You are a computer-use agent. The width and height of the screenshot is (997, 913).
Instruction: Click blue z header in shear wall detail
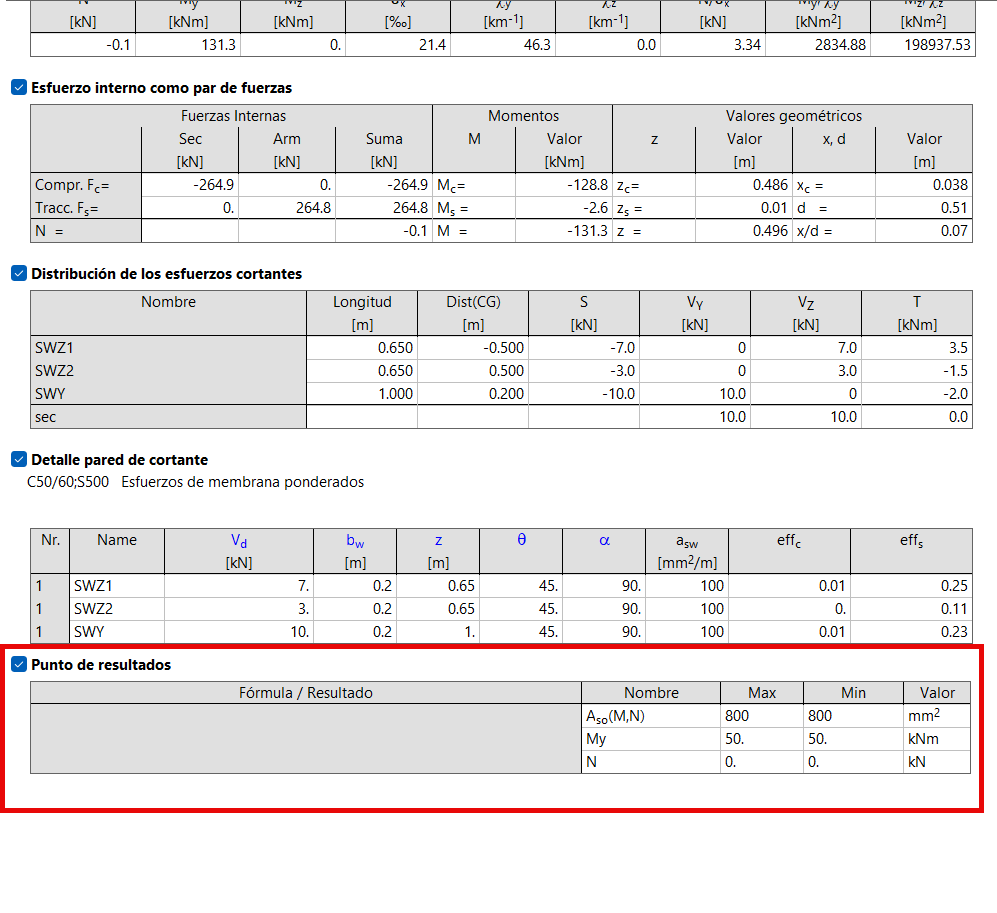pos(438,540)
